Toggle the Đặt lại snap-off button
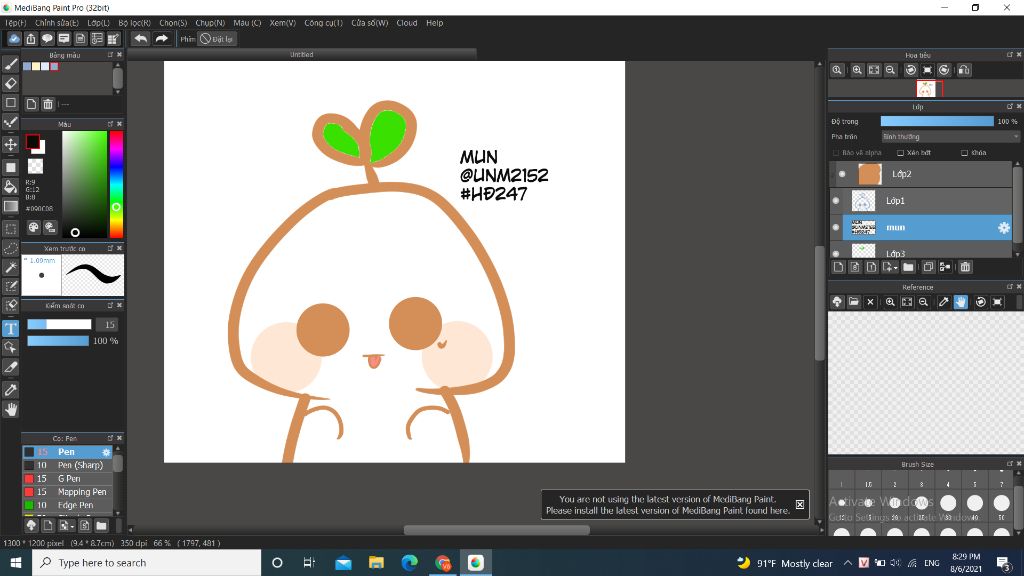This screenshot has width=1024, height=576. coord(217,39)
